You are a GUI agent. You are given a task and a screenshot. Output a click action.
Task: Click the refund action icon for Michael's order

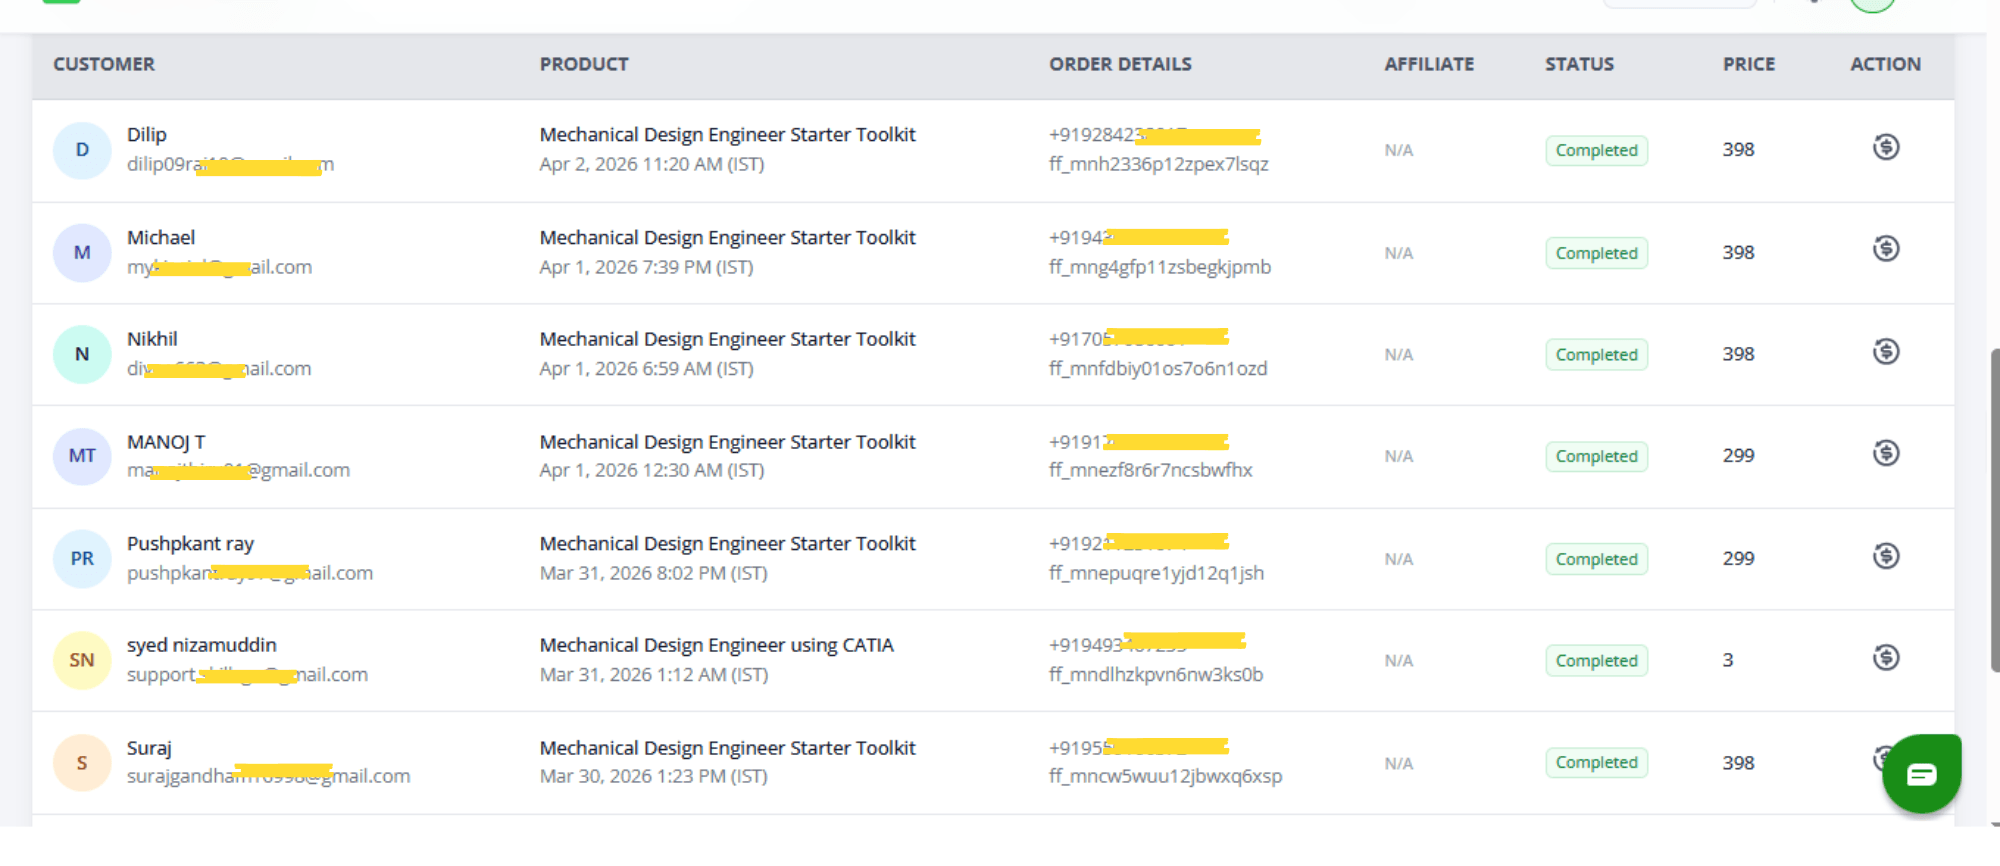[x=1886, y=249]
